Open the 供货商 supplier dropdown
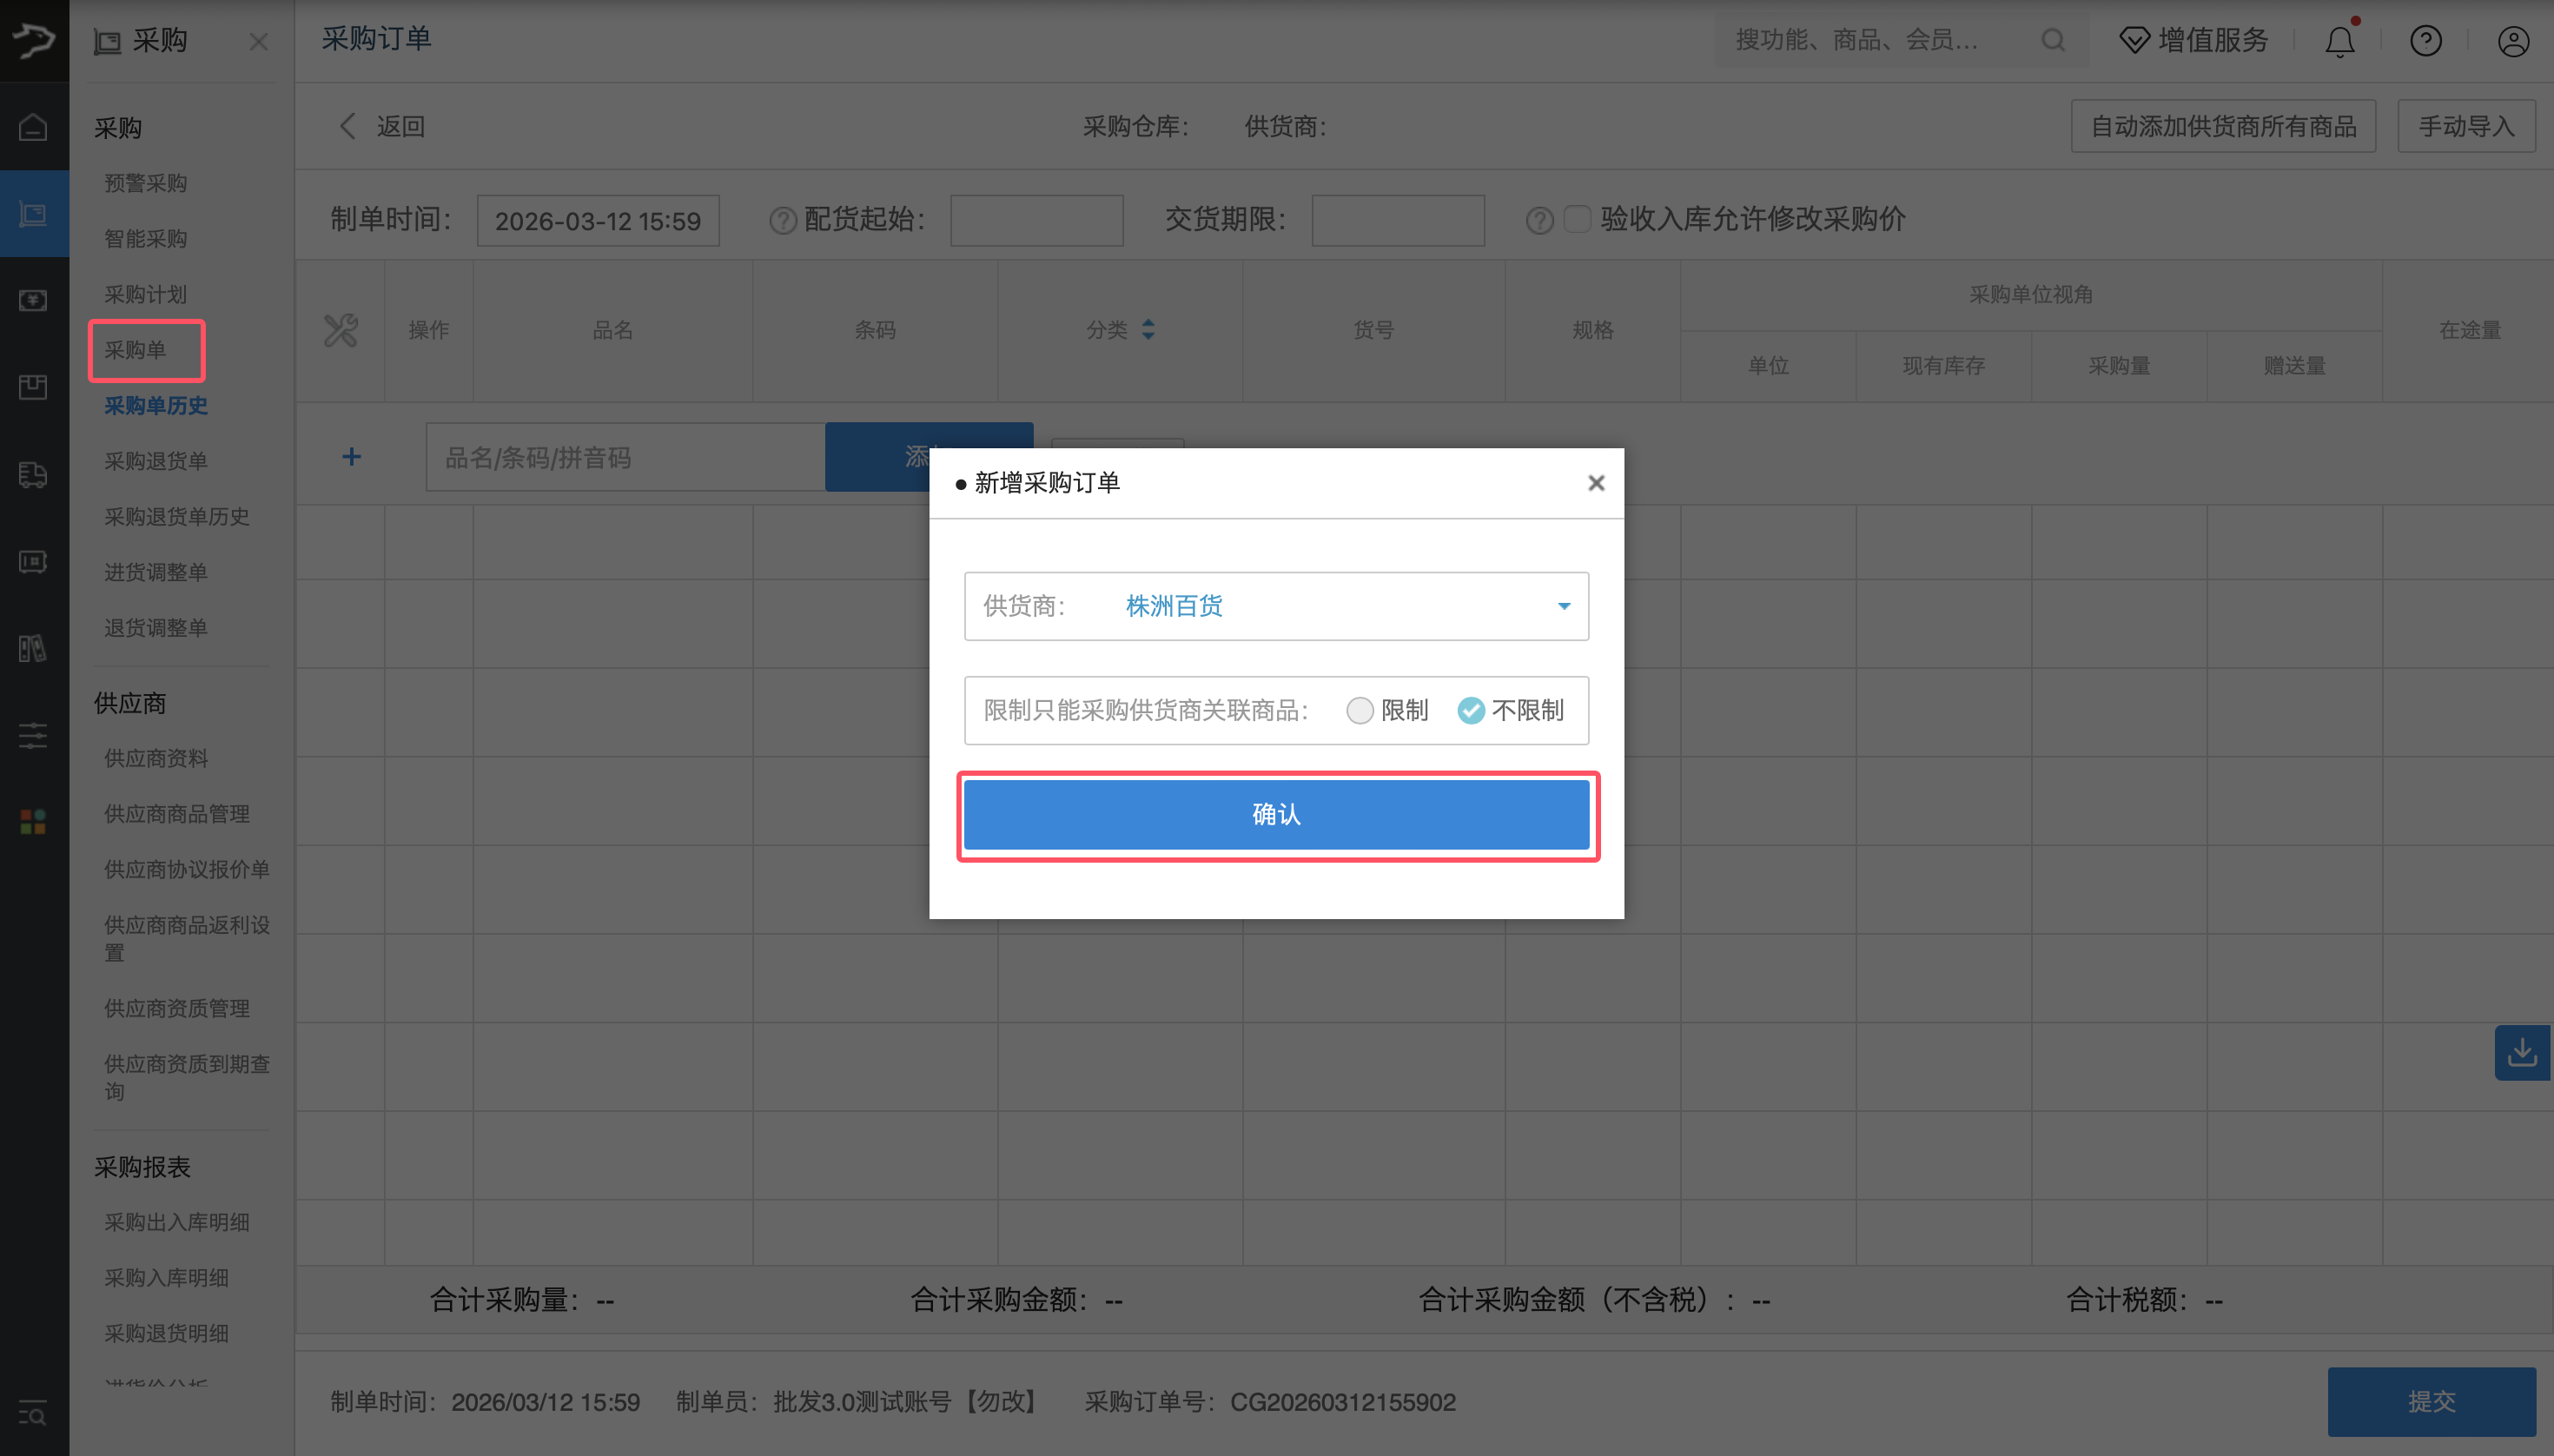The width and height of the screenshot is (2554, 1456). coord(1276,606)
